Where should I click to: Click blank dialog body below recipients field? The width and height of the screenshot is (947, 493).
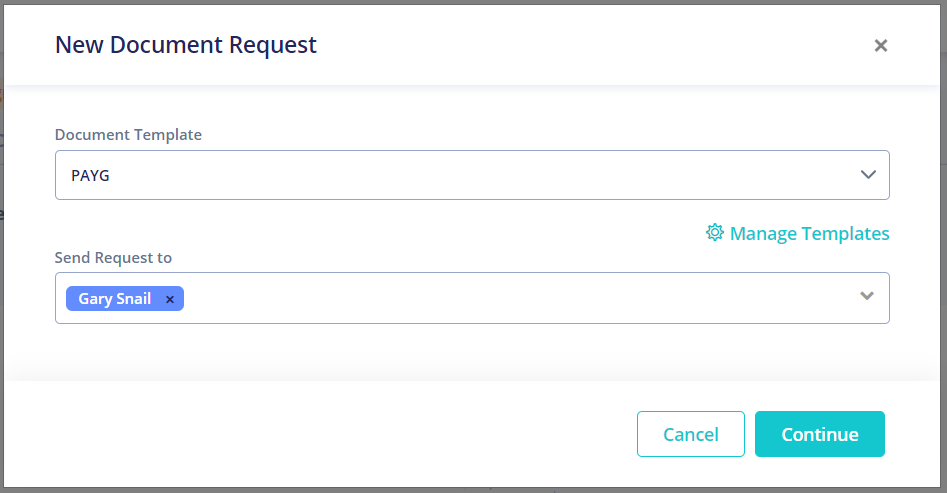coord(472,352)
